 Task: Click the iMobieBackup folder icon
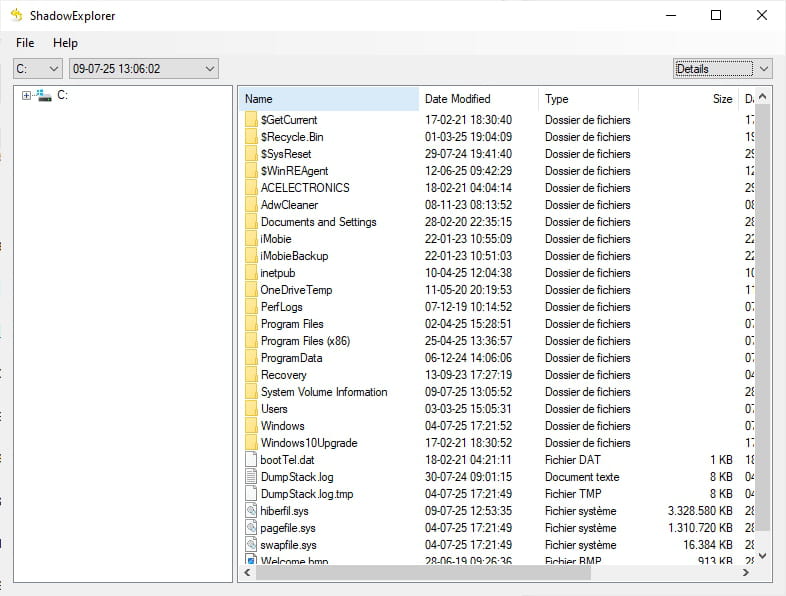pyautogui.click(x=251, y=256)
